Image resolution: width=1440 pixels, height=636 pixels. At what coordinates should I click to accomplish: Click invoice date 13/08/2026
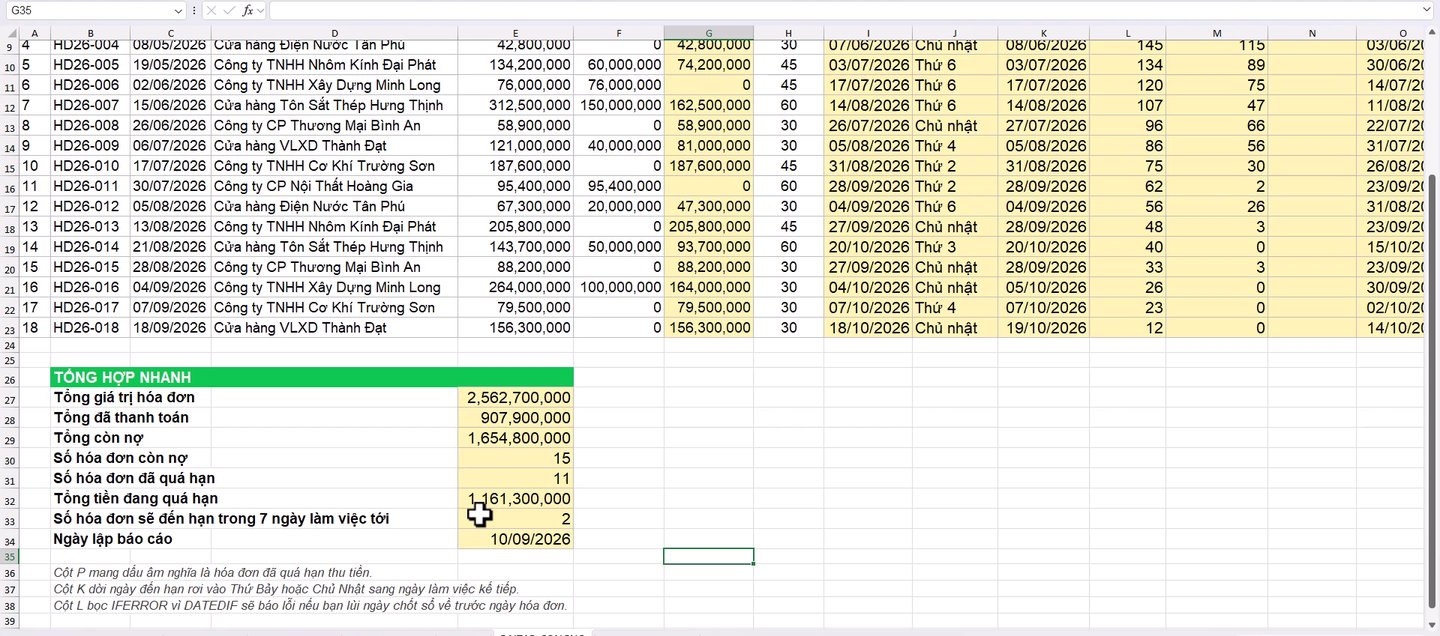click(170, 227)
